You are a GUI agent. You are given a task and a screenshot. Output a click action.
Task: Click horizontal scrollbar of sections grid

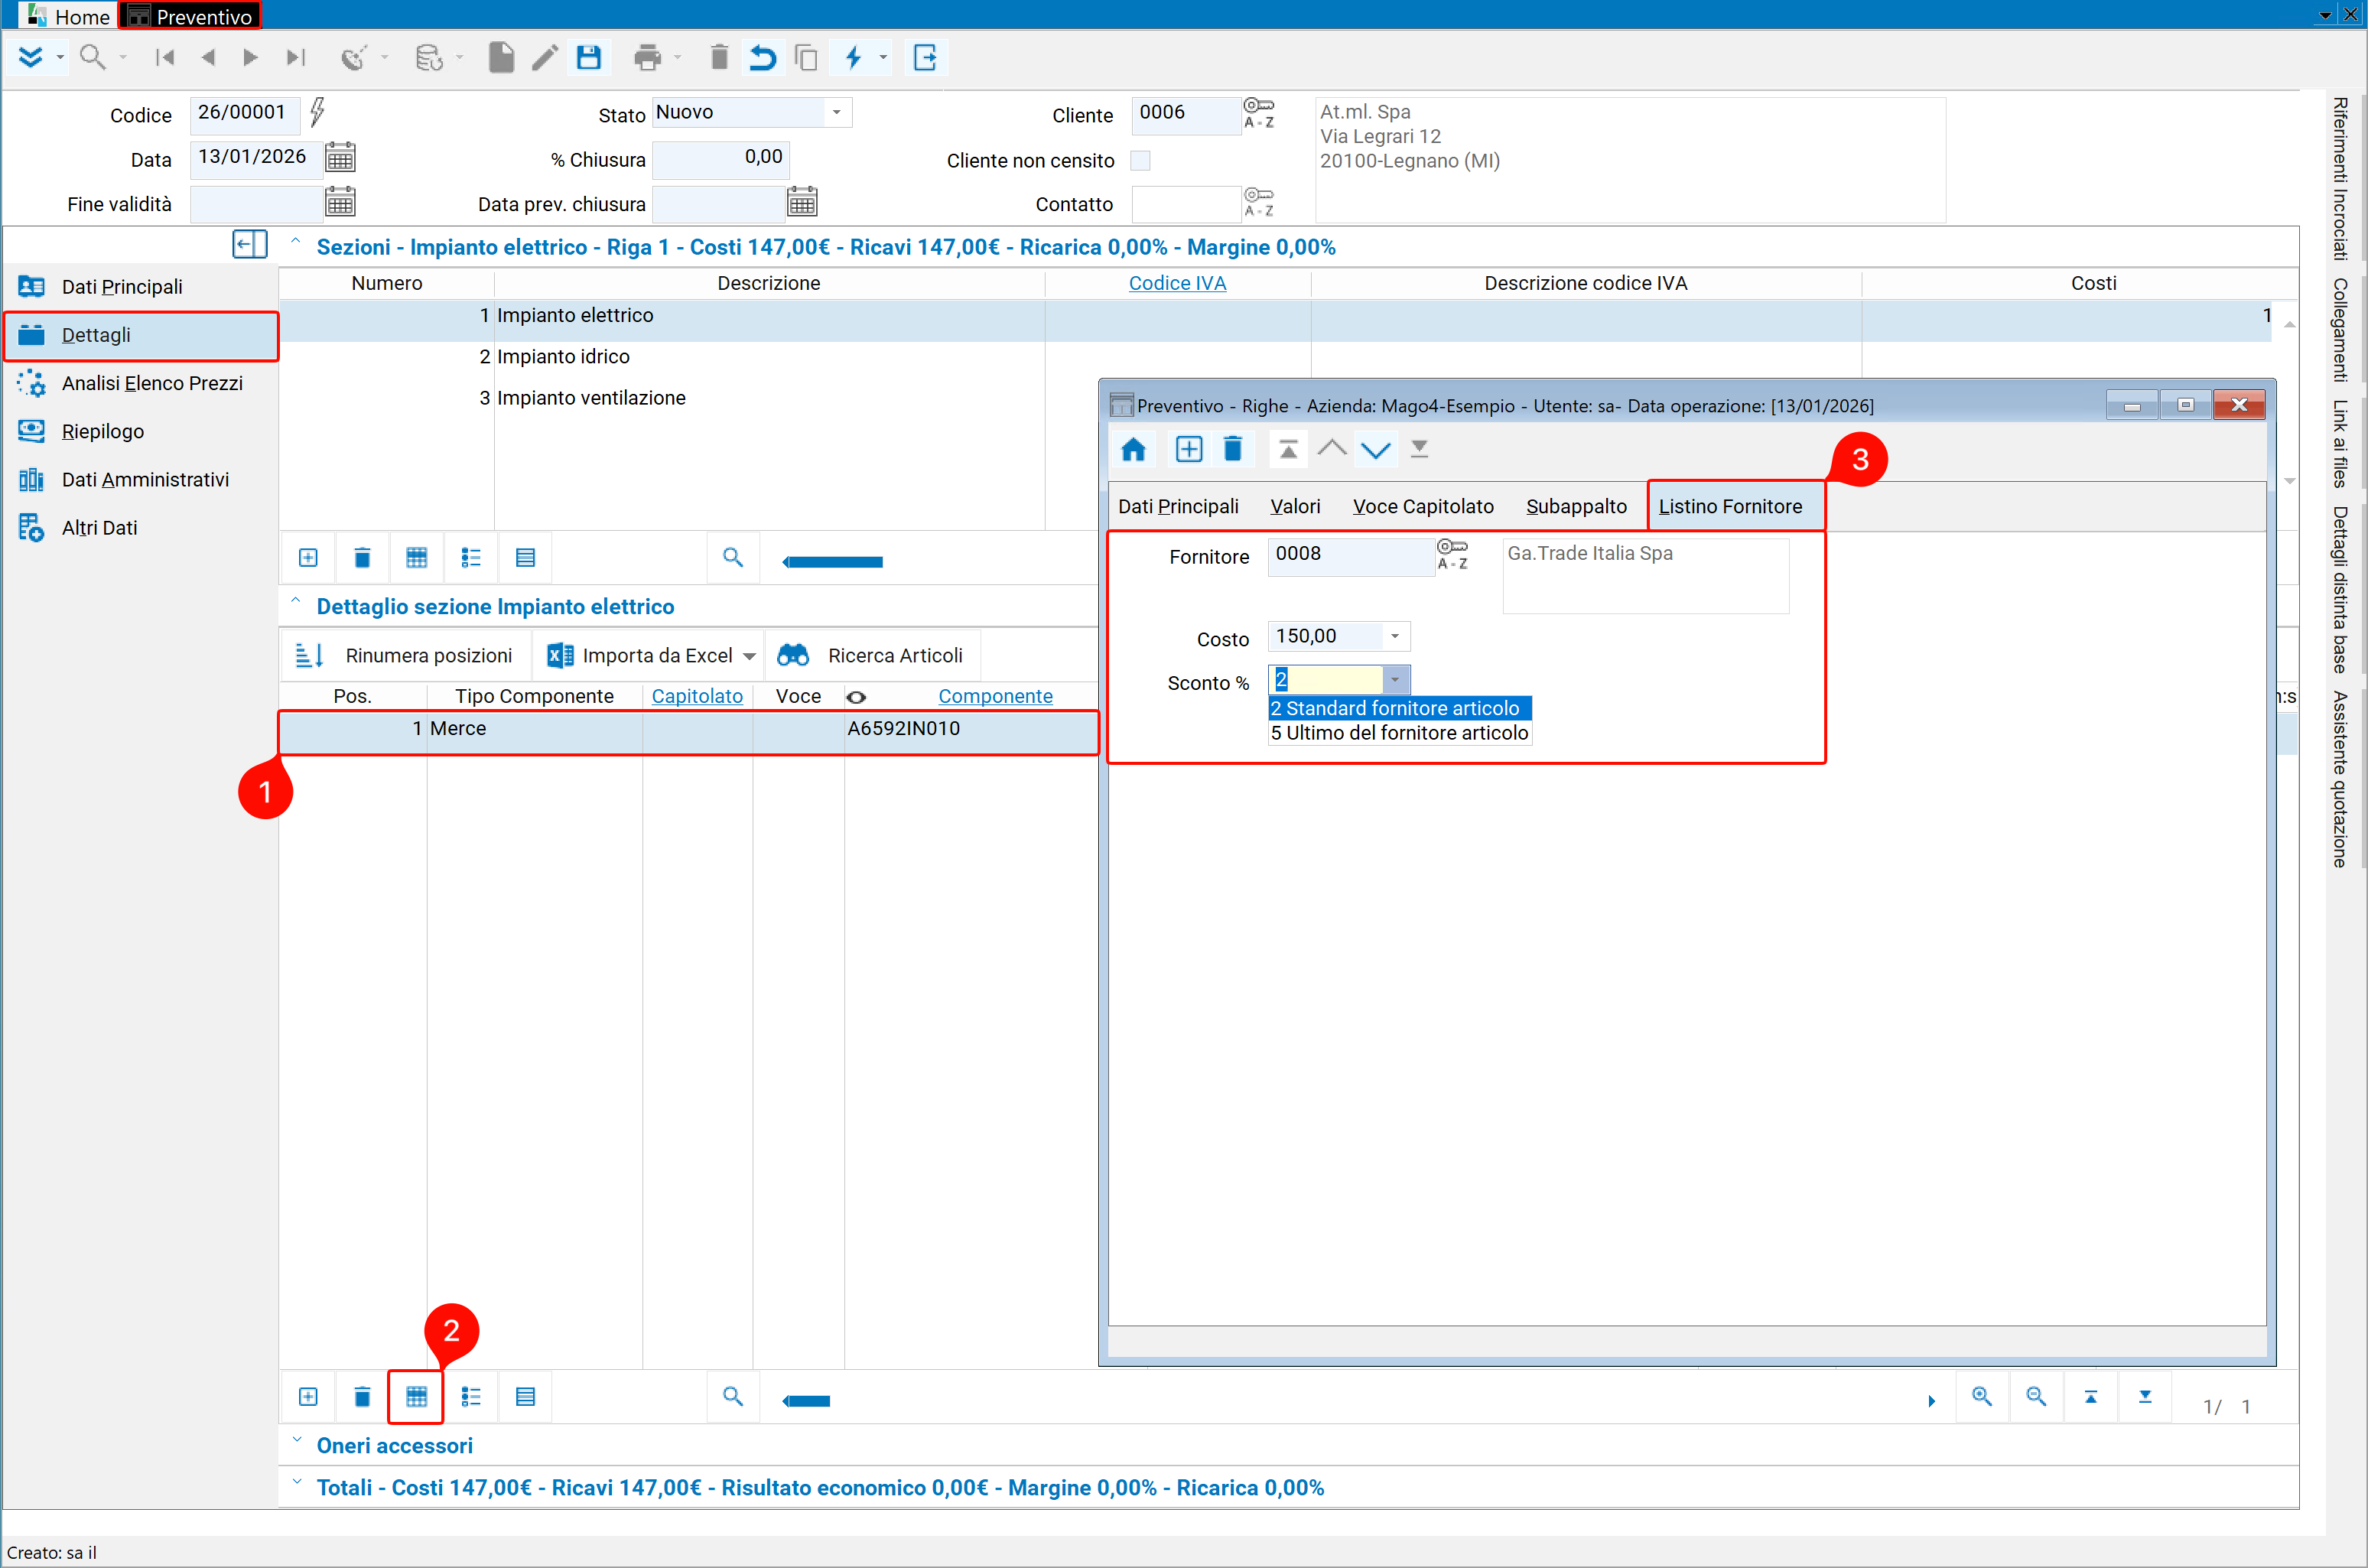832,562
